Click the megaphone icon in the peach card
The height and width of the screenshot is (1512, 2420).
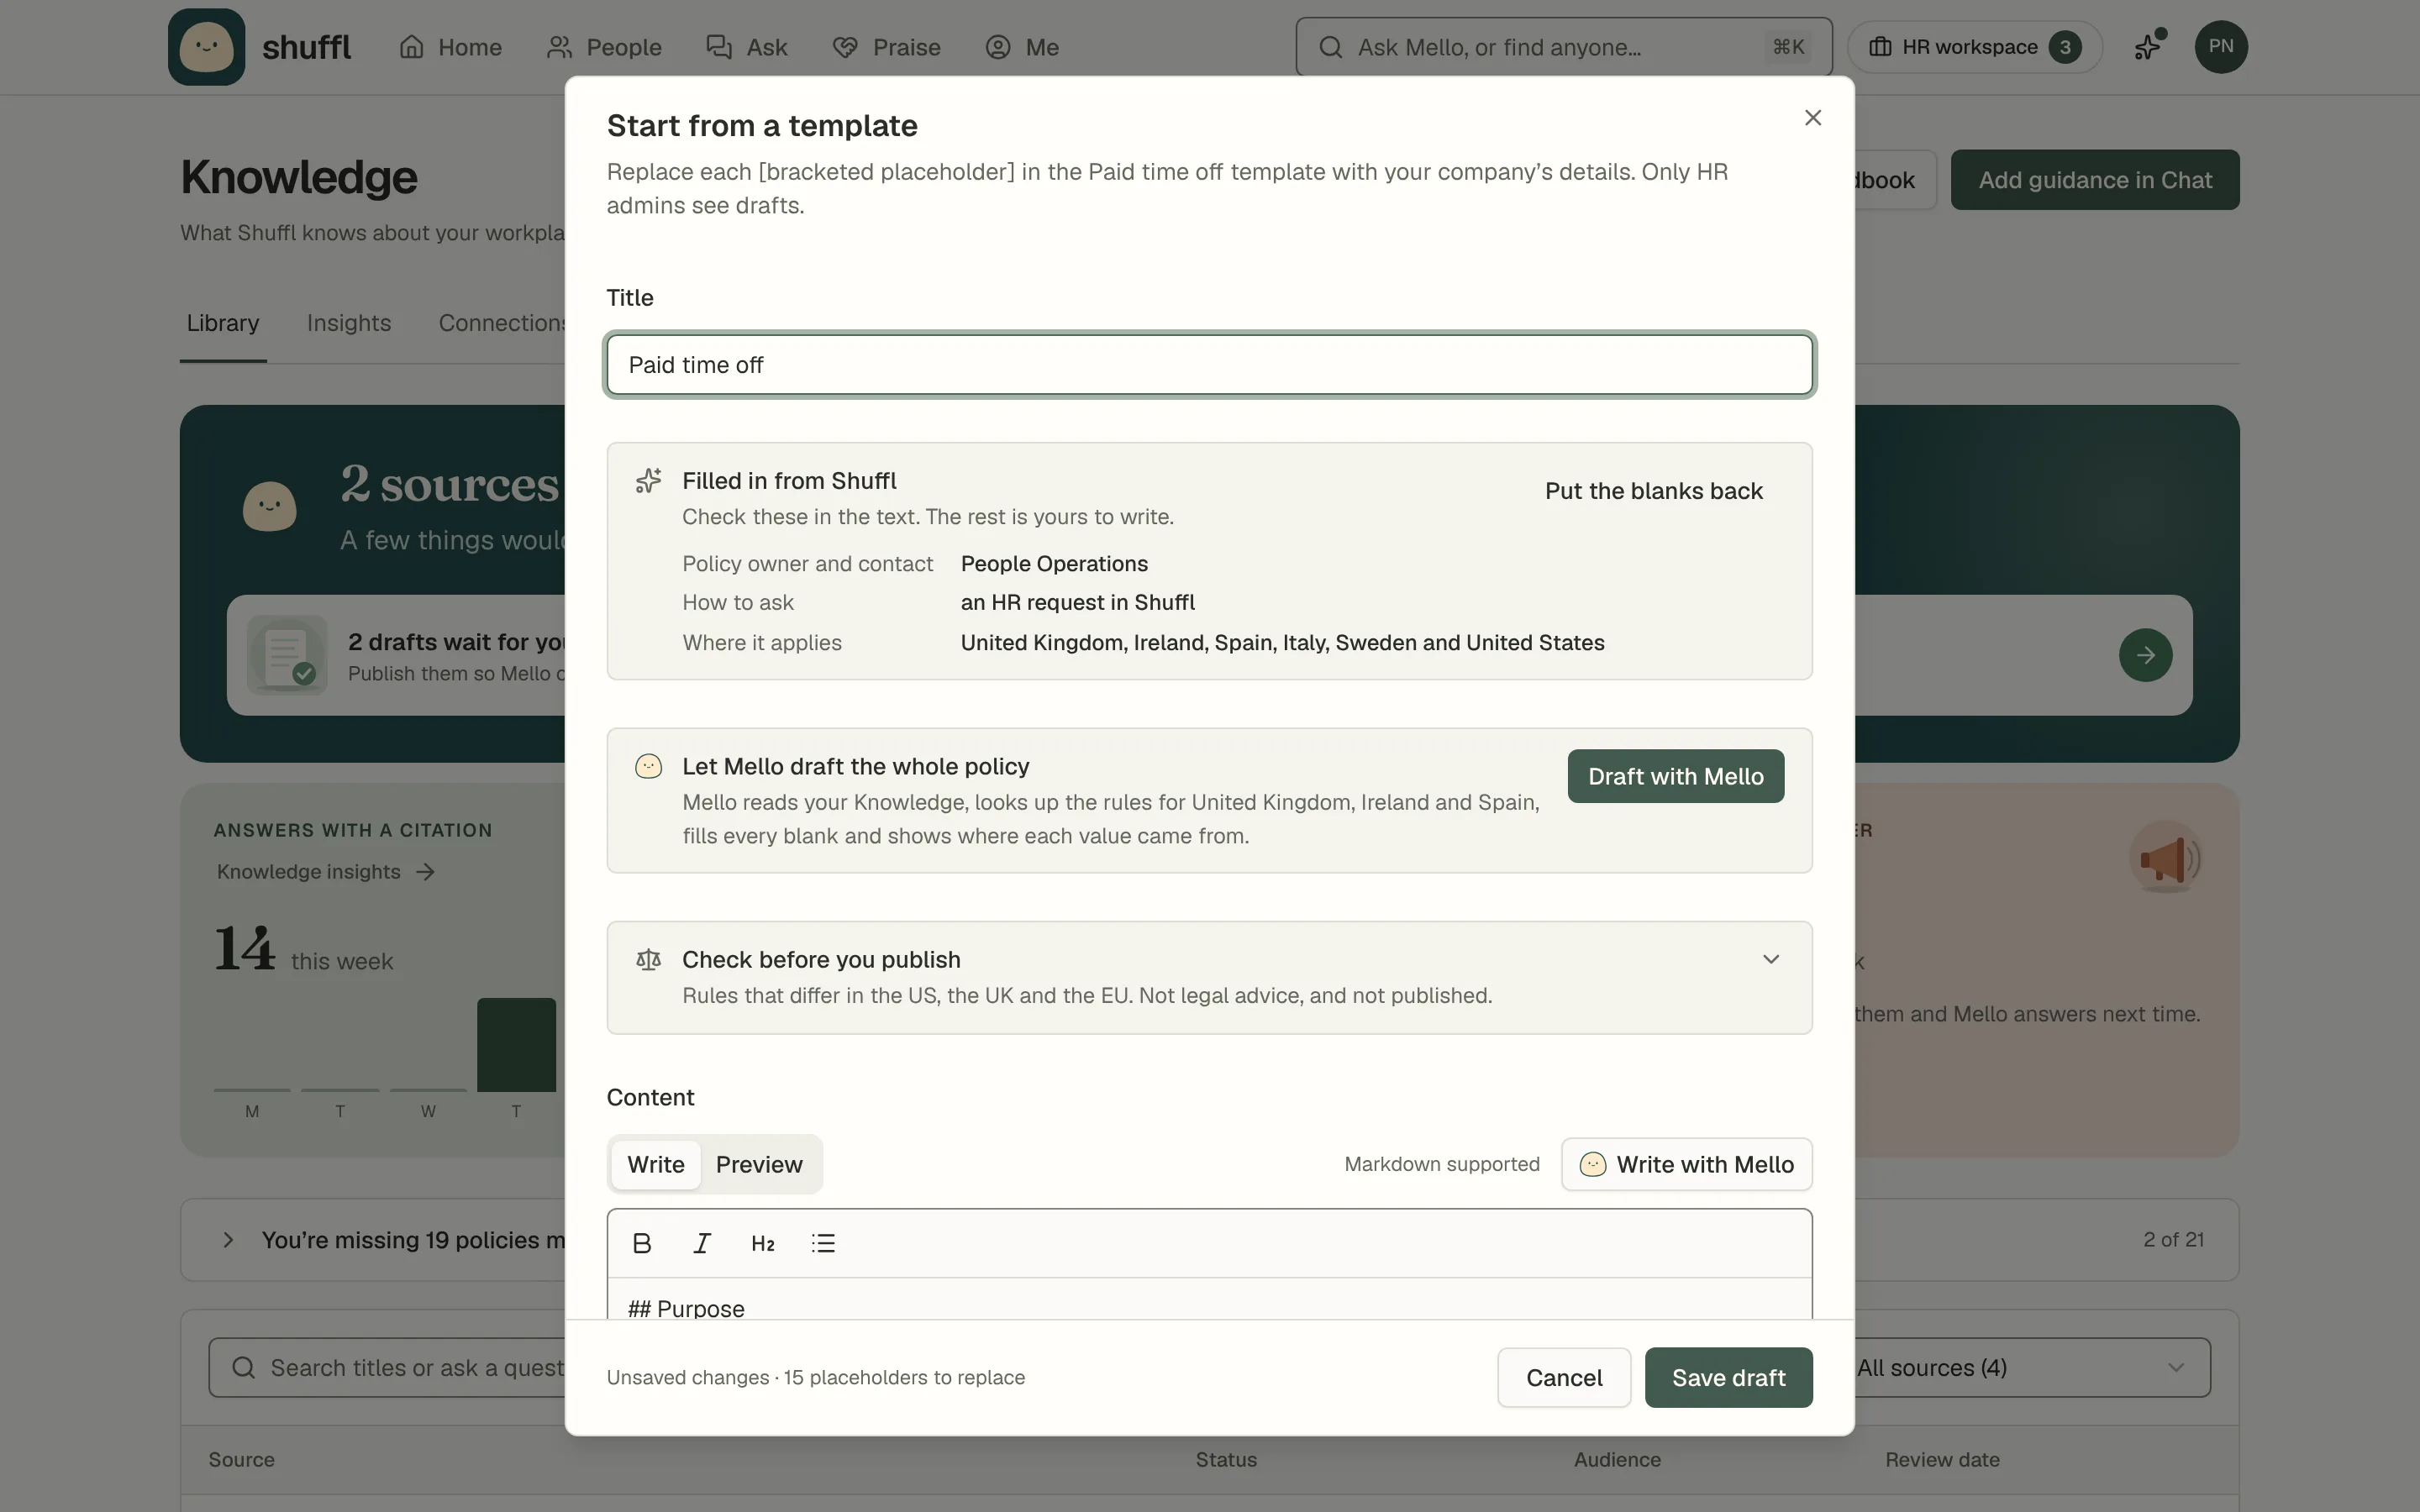tap(2165, 858)
